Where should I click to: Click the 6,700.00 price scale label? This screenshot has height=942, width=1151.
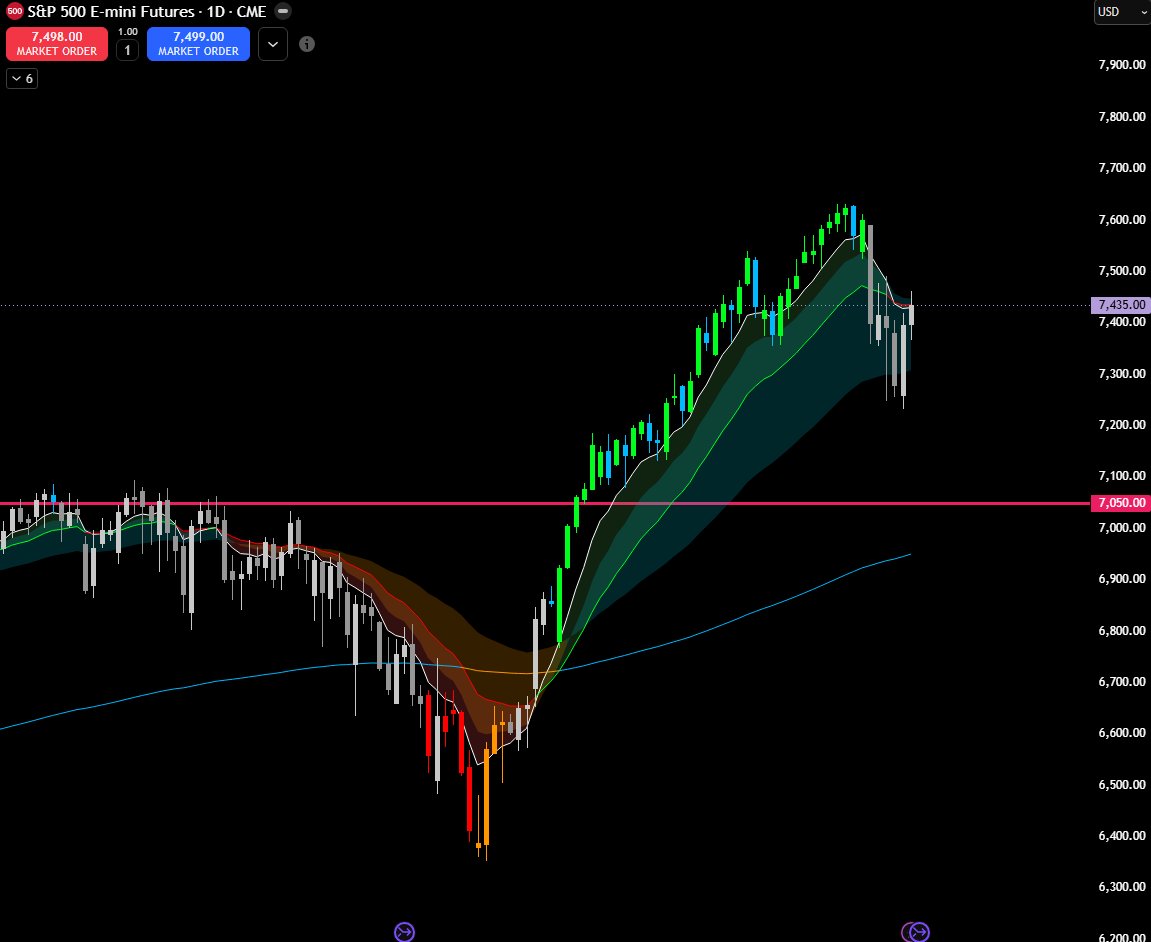(1122, 681)
